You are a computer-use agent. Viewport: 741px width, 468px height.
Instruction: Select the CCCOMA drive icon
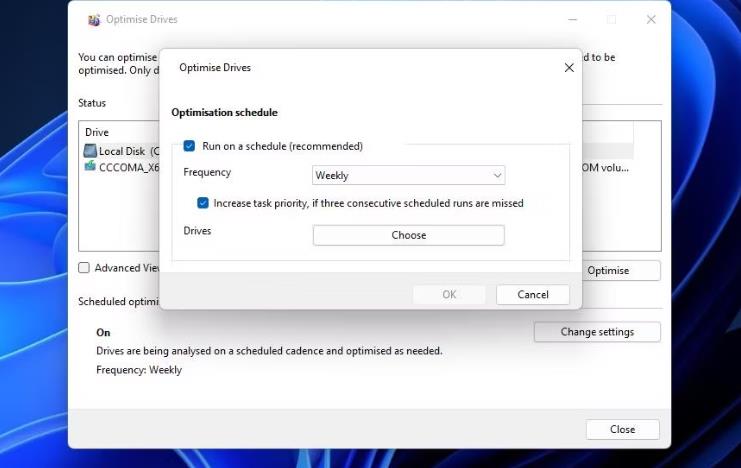(x=90, y=166)
